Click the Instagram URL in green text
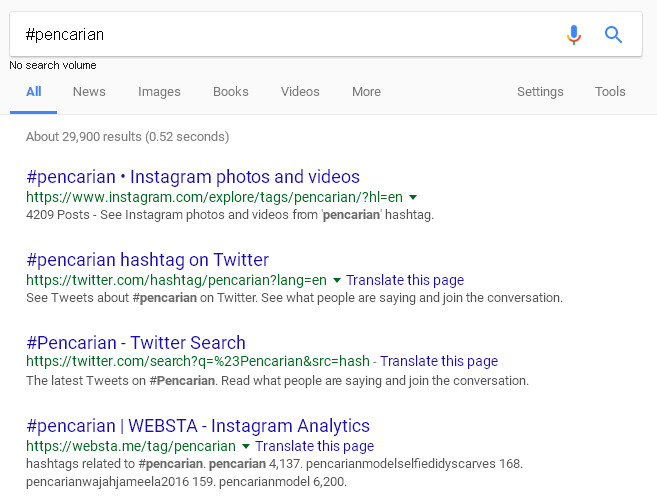Screen dimensions: 657x501 (214, 197)
